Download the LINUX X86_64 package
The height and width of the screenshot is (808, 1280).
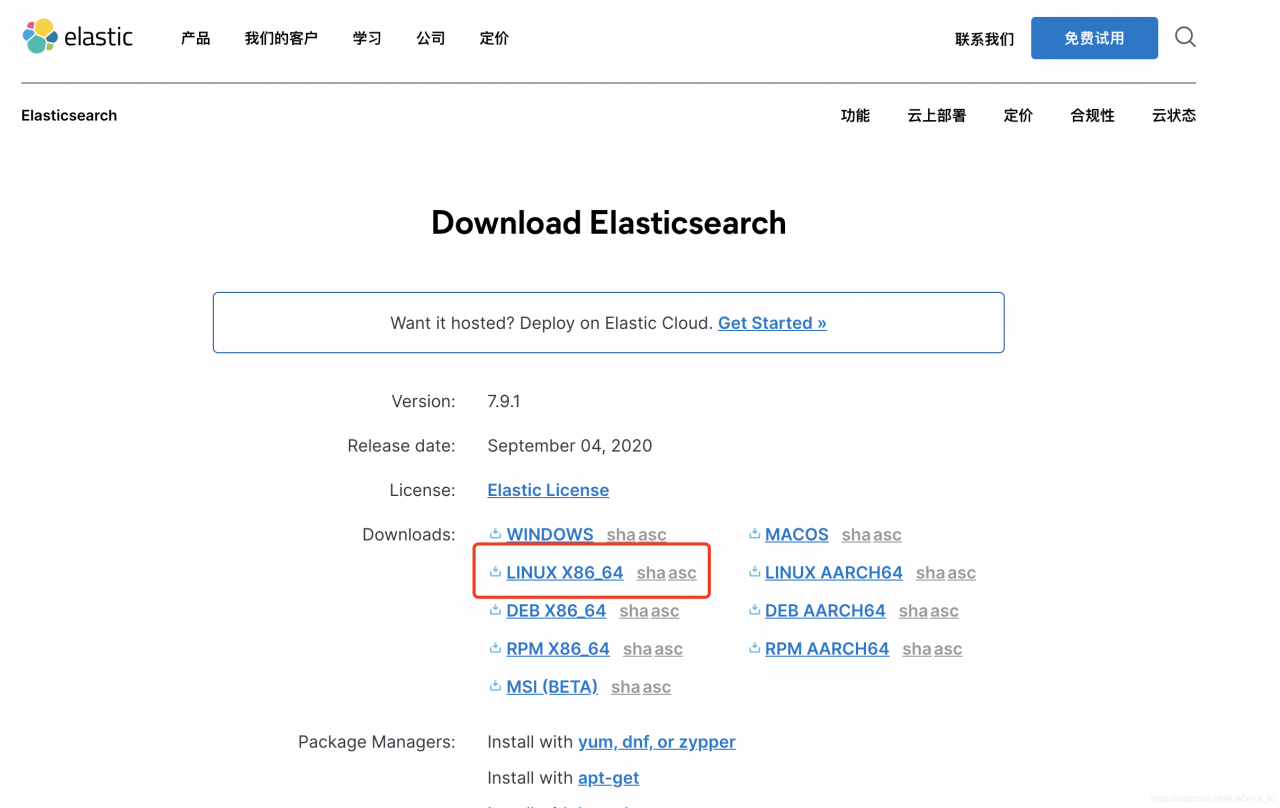click(565, 572)
